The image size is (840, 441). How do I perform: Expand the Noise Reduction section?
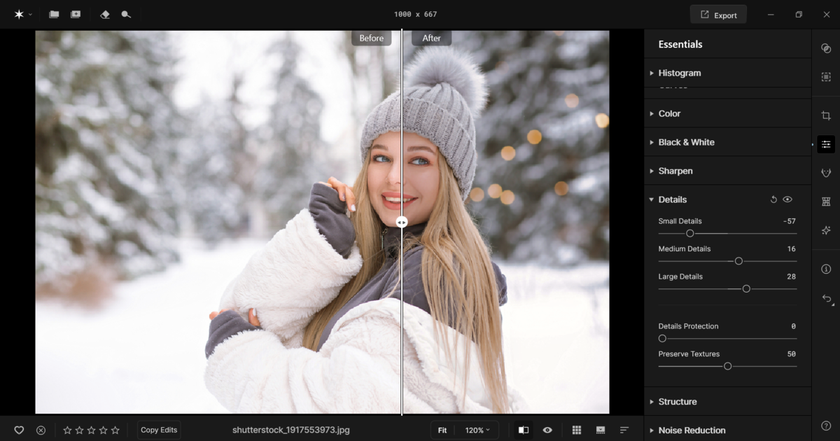click(x=691, y=430)
